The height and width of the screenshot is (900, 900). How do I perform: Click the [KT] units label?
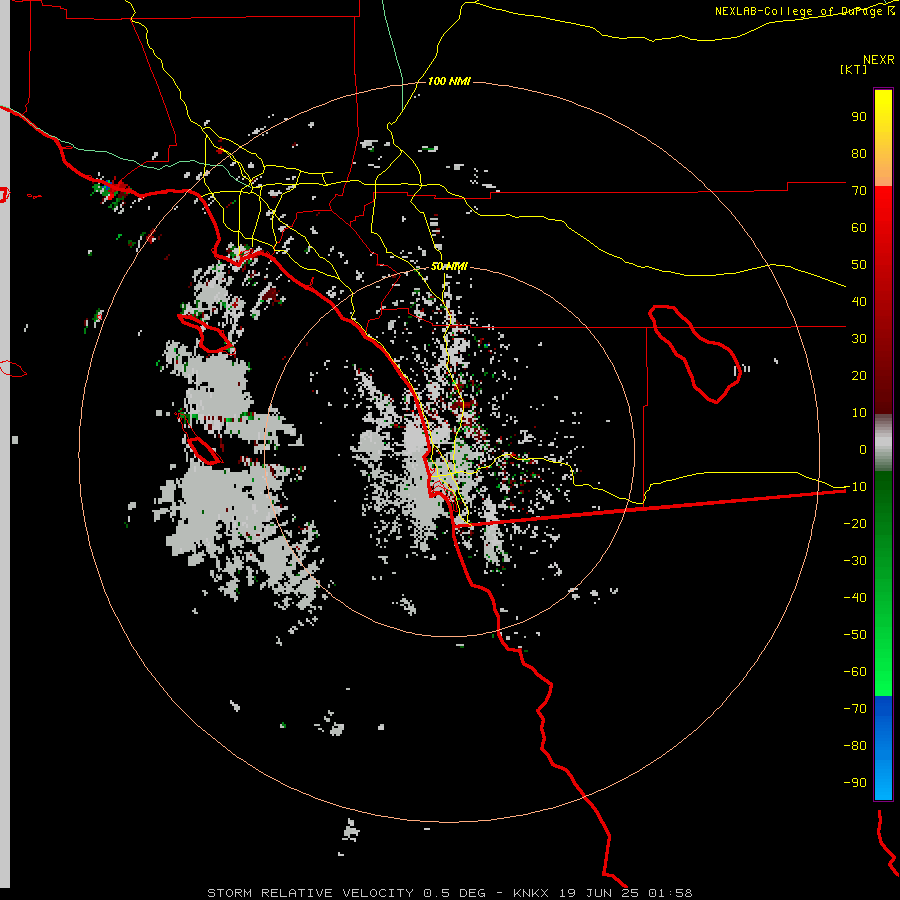[x=854, y=69]
